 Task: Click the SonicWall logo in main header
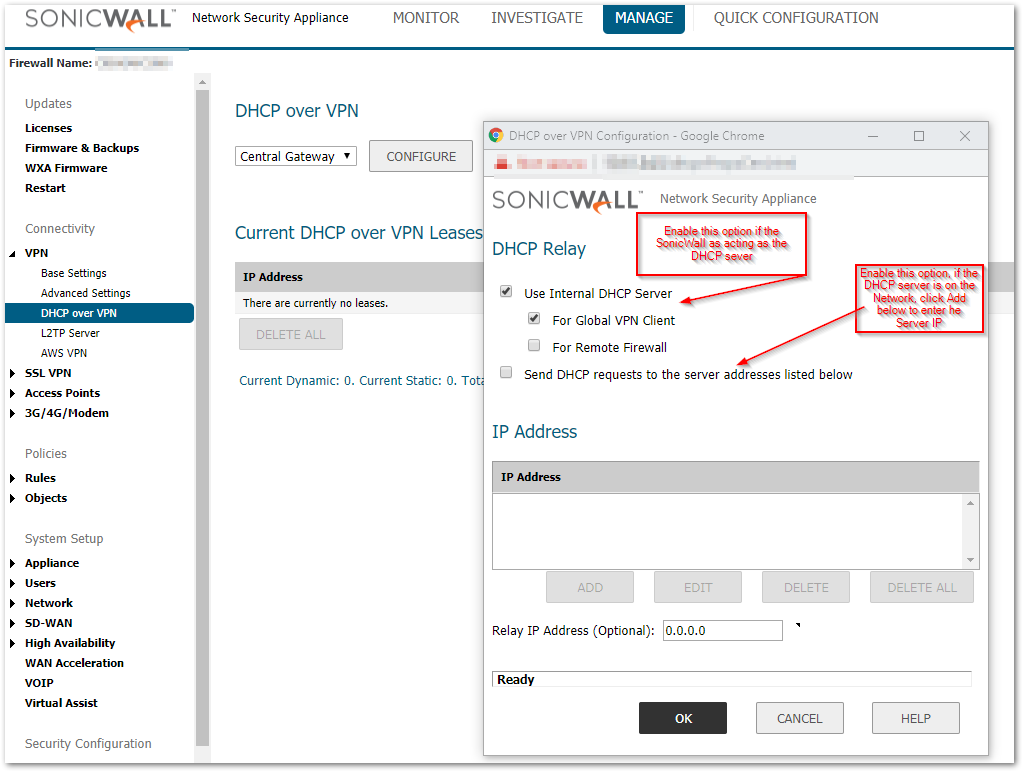pos(98,19)
